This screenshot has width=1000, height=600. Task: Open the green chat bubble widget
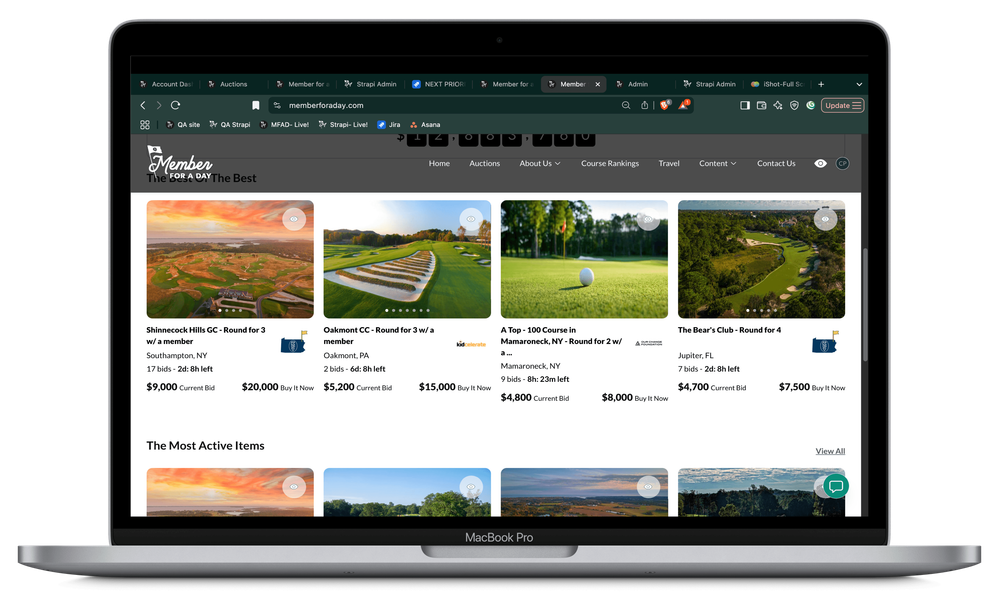coord(835,487)
